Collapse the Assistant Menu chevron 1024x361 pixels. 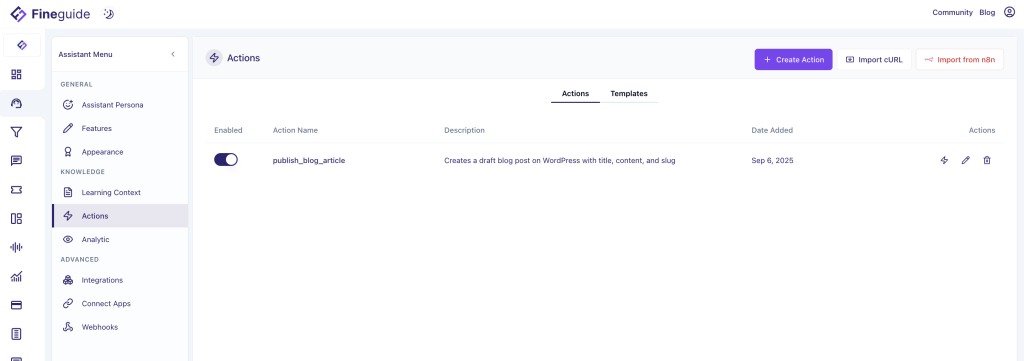tap(173, 54)
